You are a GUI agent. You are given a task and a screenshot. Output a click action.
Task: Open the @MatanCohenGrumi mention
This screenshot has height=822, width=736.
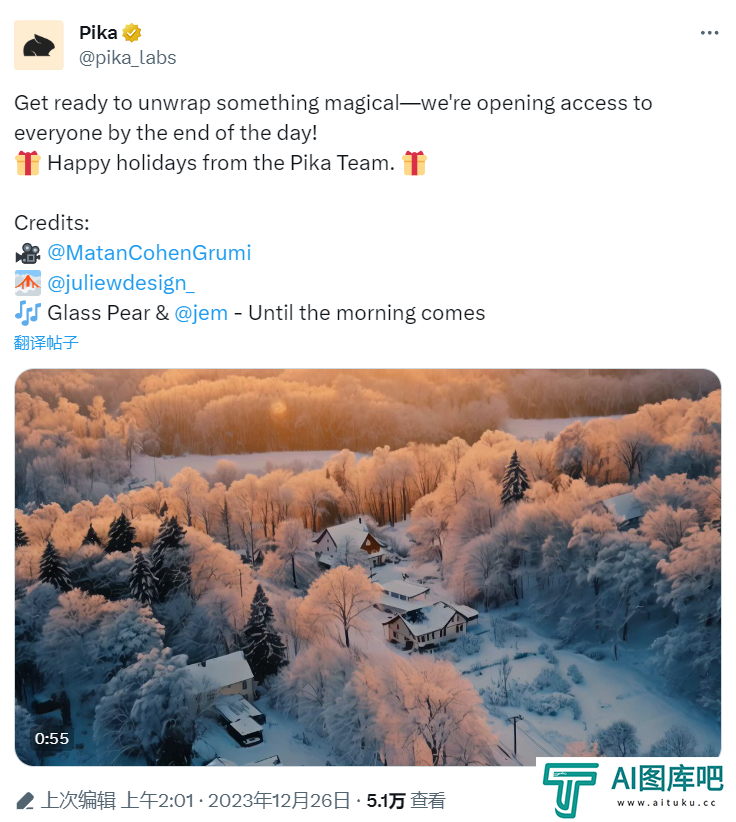[x=149, y=253]
